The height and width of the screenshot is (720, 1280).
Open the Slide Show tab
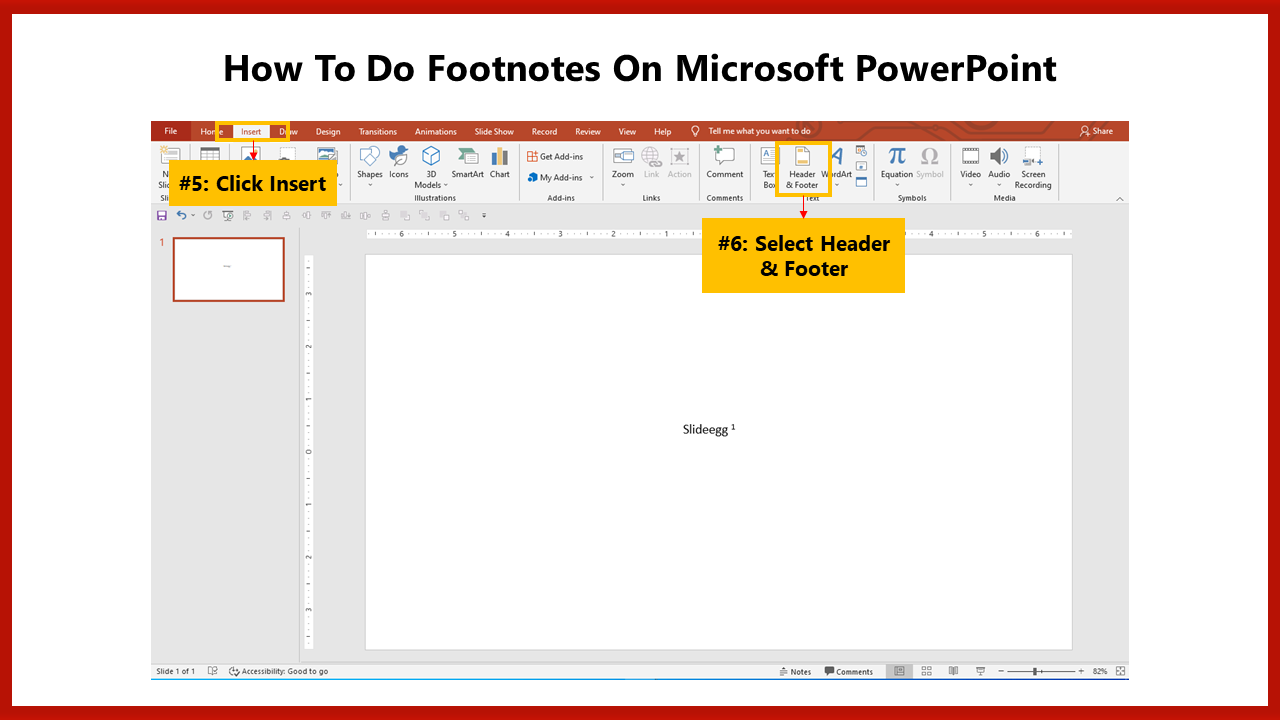pyautogui.click(x=494, y=131)
